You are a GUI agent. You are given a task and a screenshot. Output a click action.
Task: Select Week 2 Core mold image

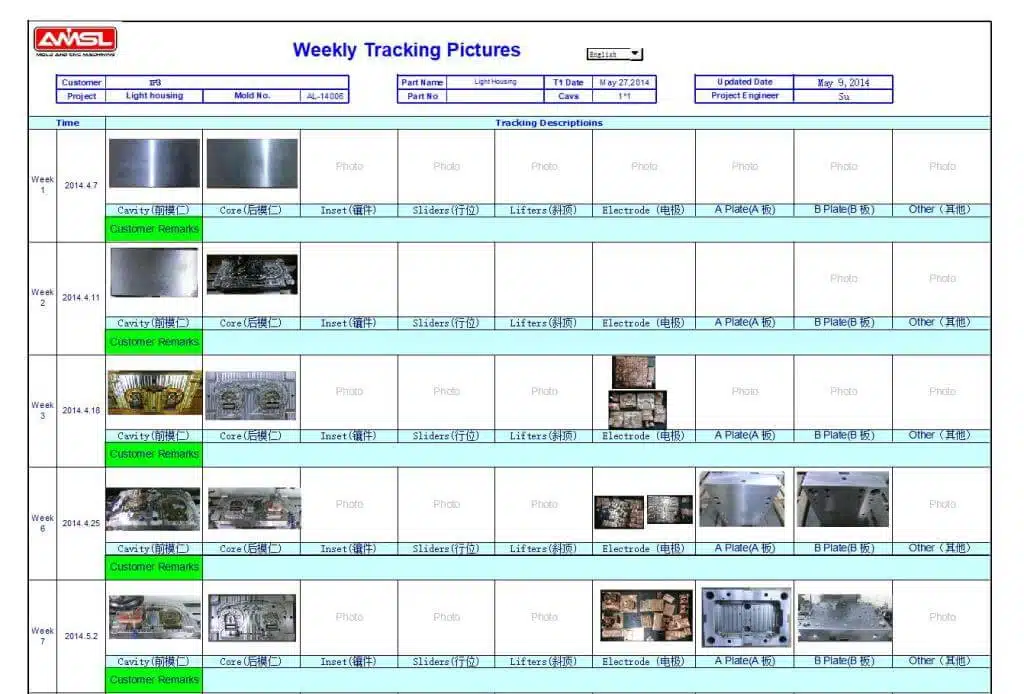[x=252, y=275]
